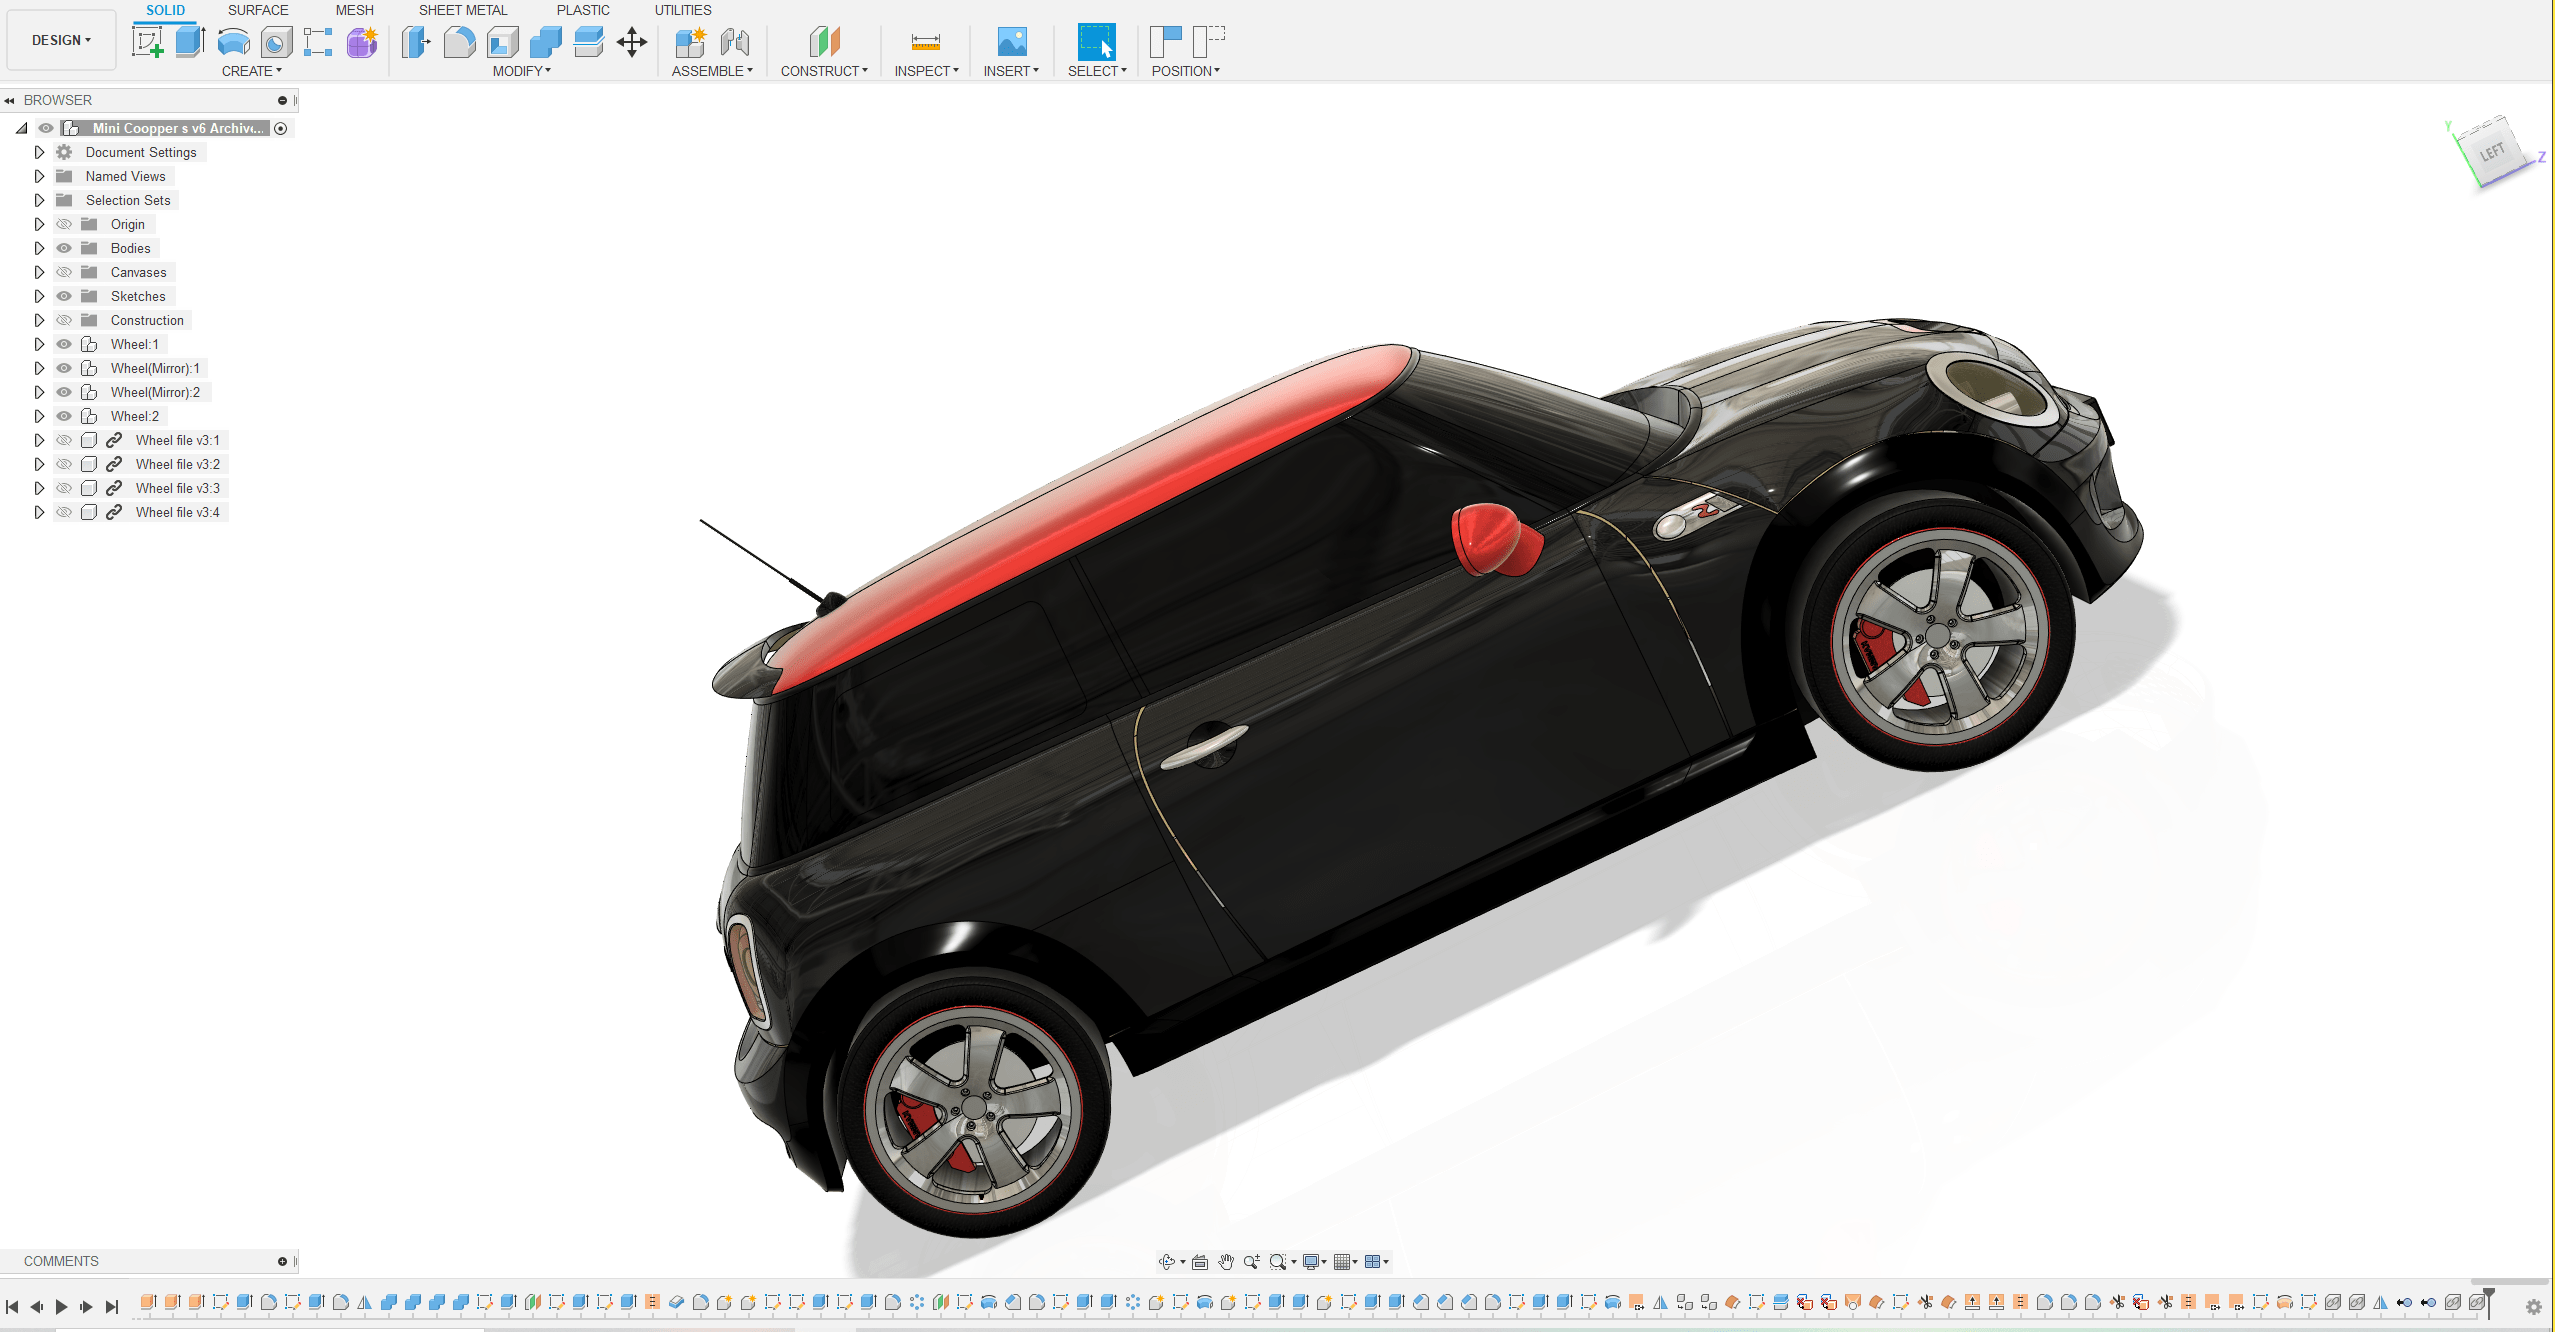Open the DESIGN workspace dropdown
This screenshot has width=2555, height=1332.
[x=61, y=40]
